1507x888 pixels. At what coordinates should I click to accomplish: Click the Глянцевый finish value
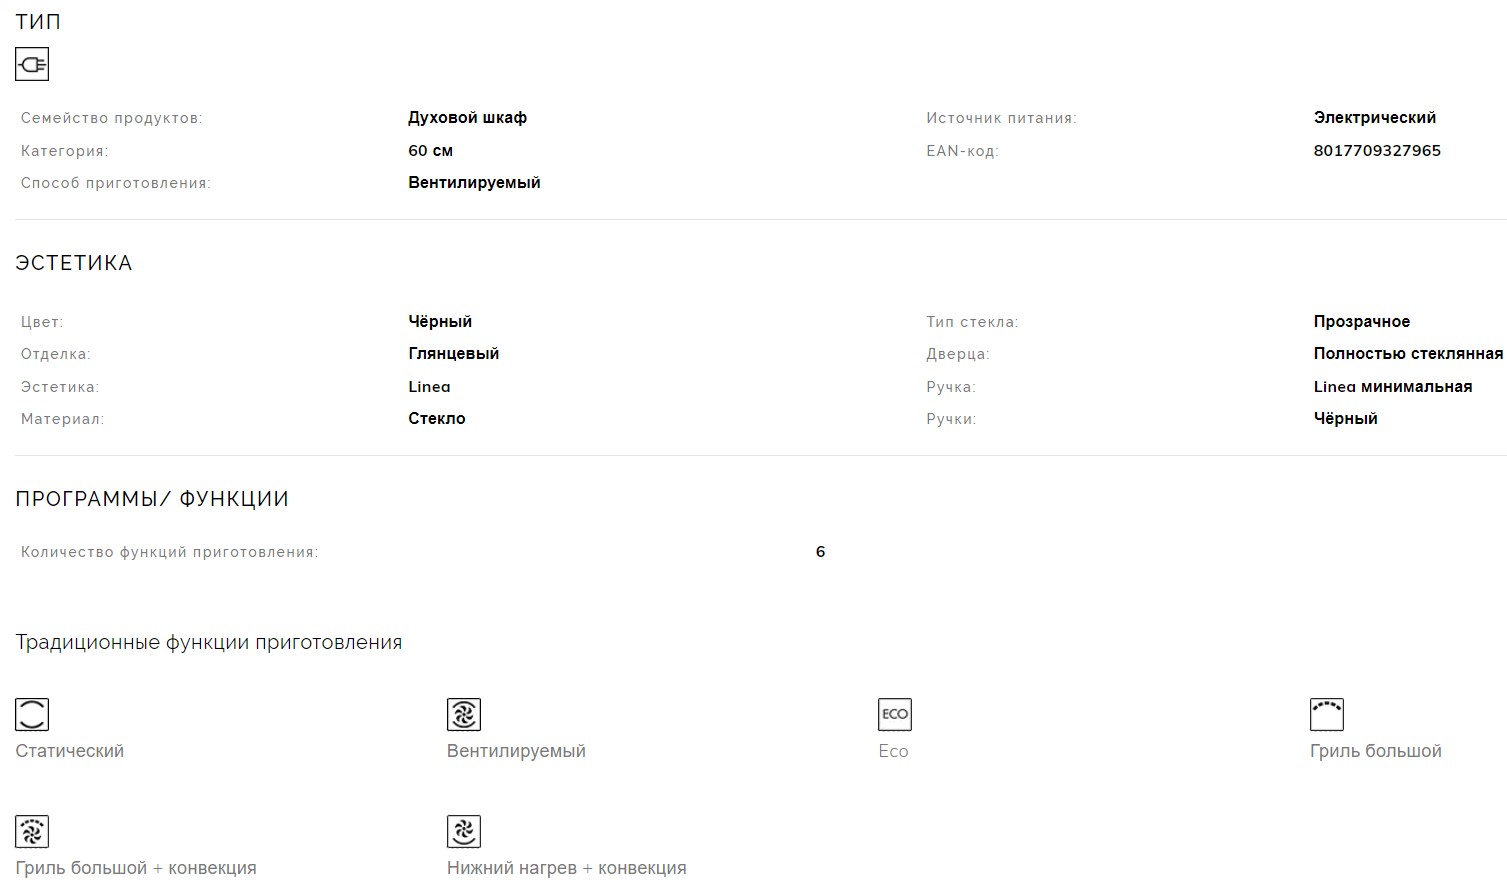tap(453, 354)
